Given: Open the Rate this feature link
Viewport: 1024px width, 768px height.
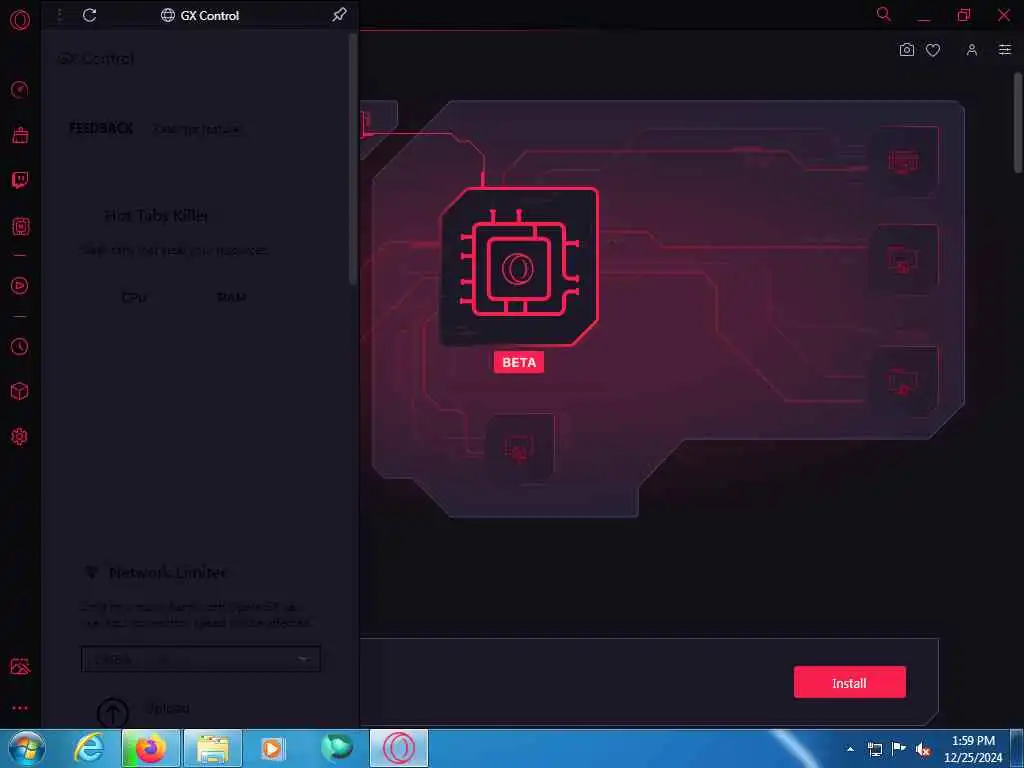Looking at the screenshot, I should [197, 129].
